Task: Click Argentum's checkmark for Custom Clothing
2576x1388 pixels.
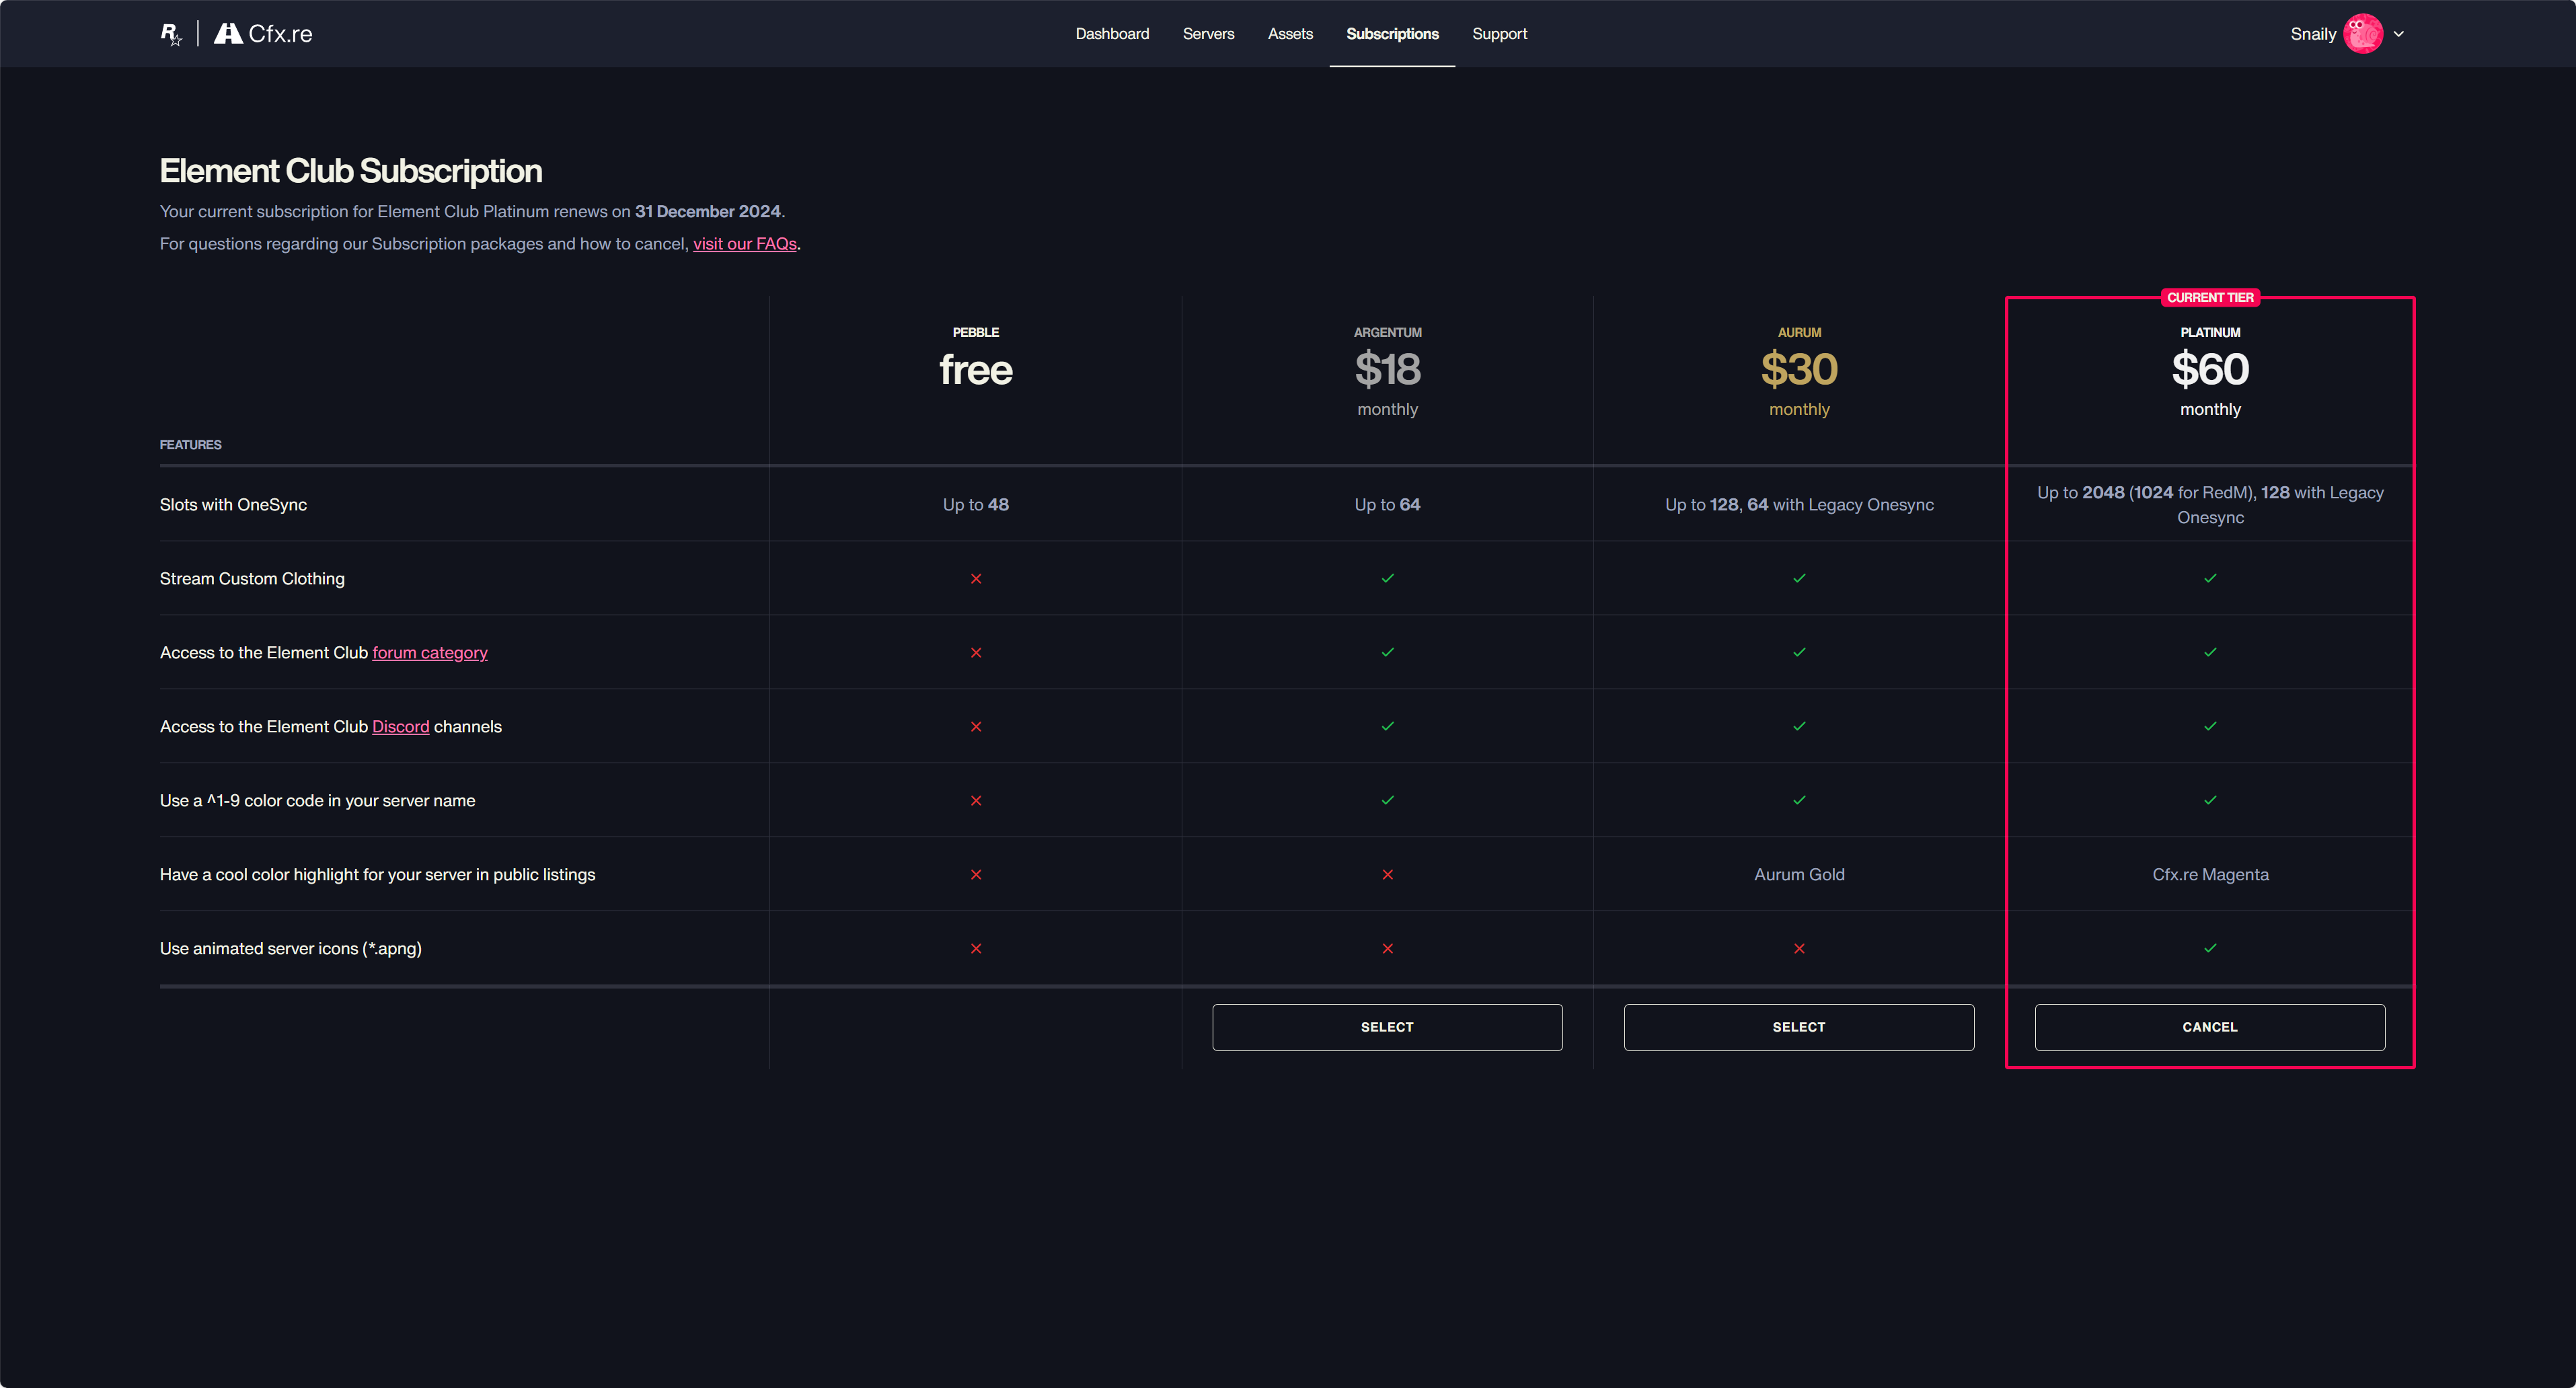Action: coord(1388,579)
